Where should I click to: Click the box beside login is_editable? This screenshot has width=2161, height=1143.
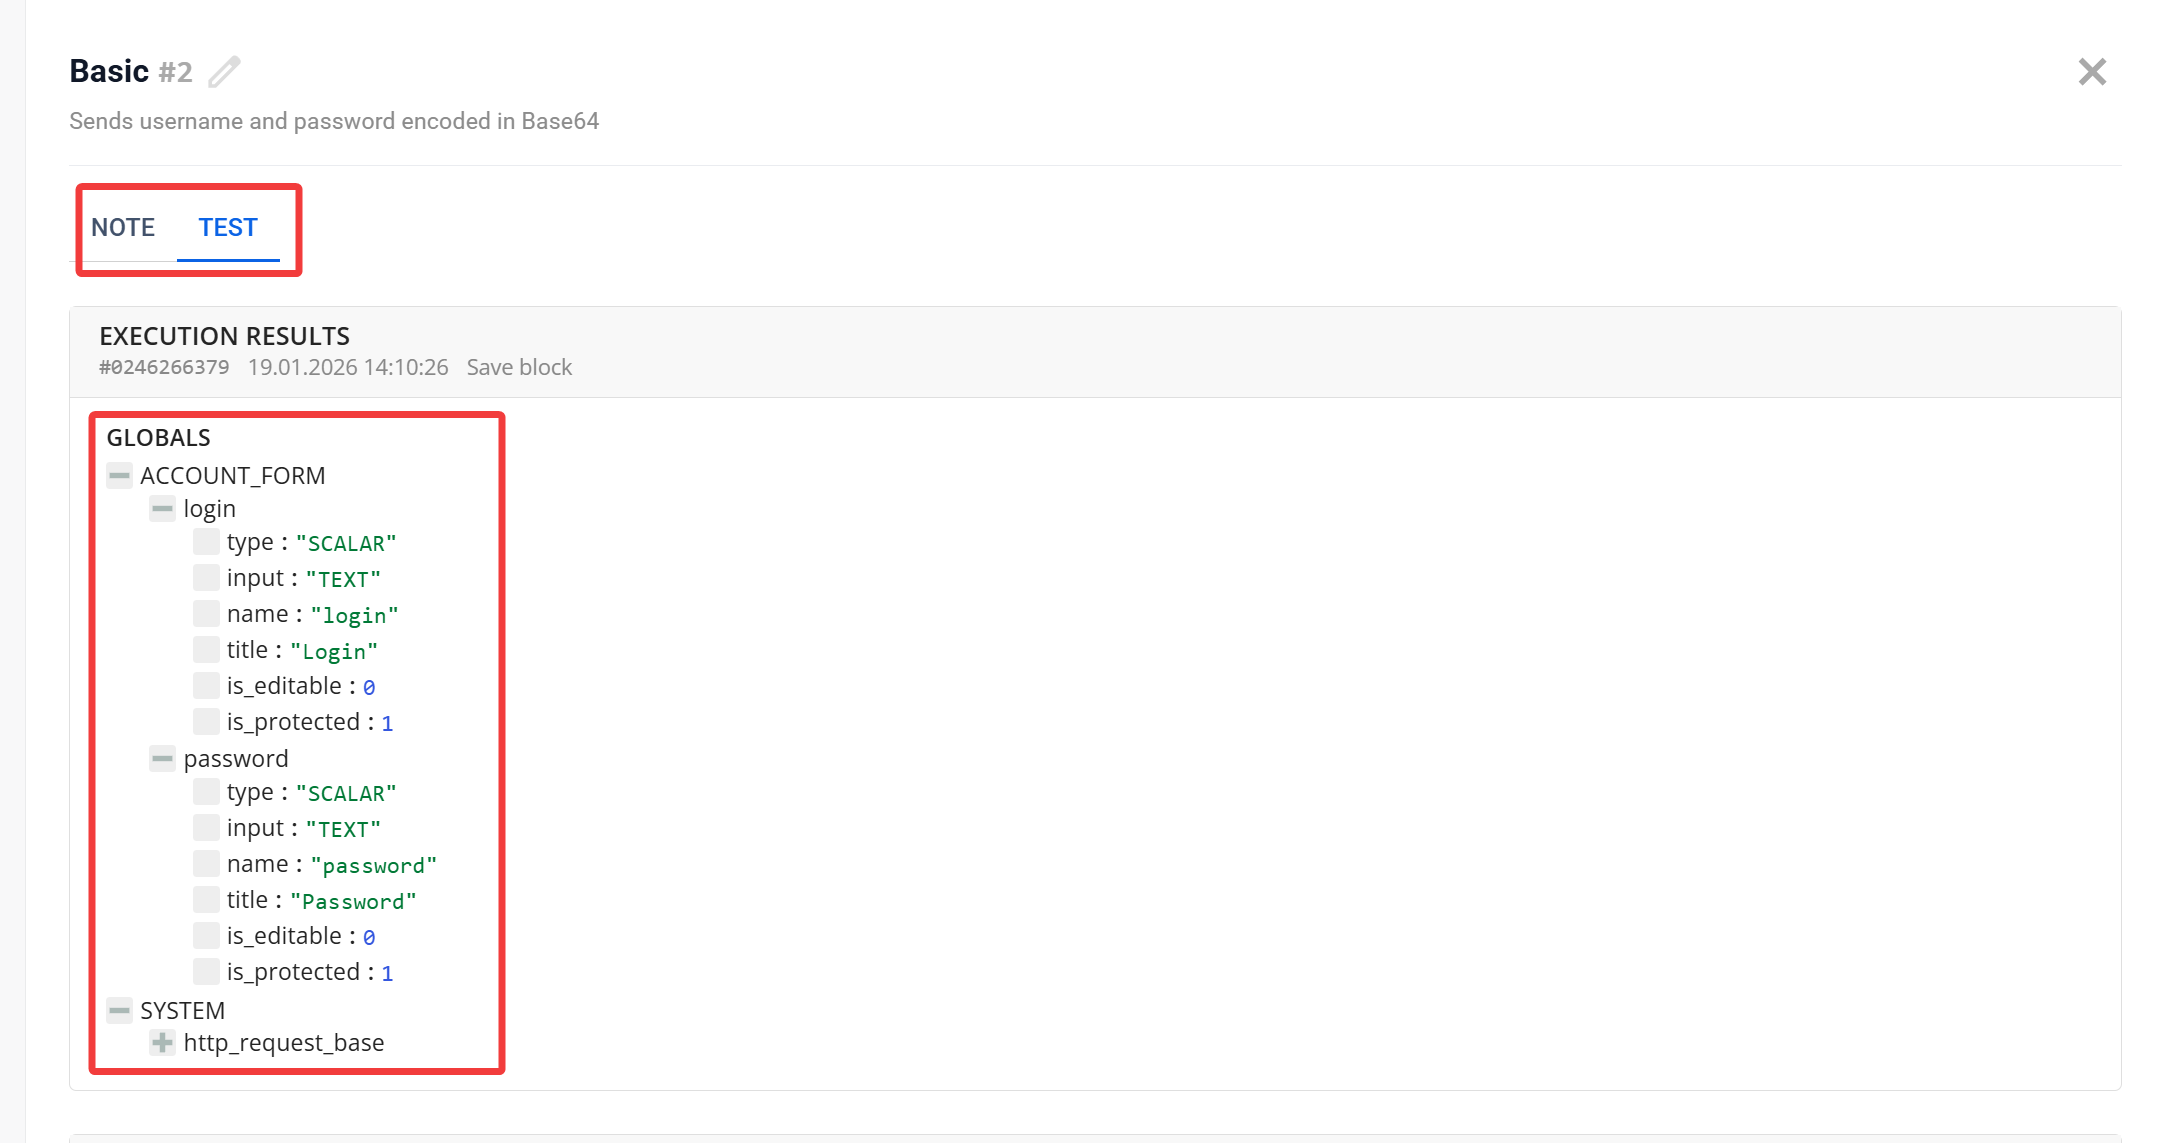point(206,686)
